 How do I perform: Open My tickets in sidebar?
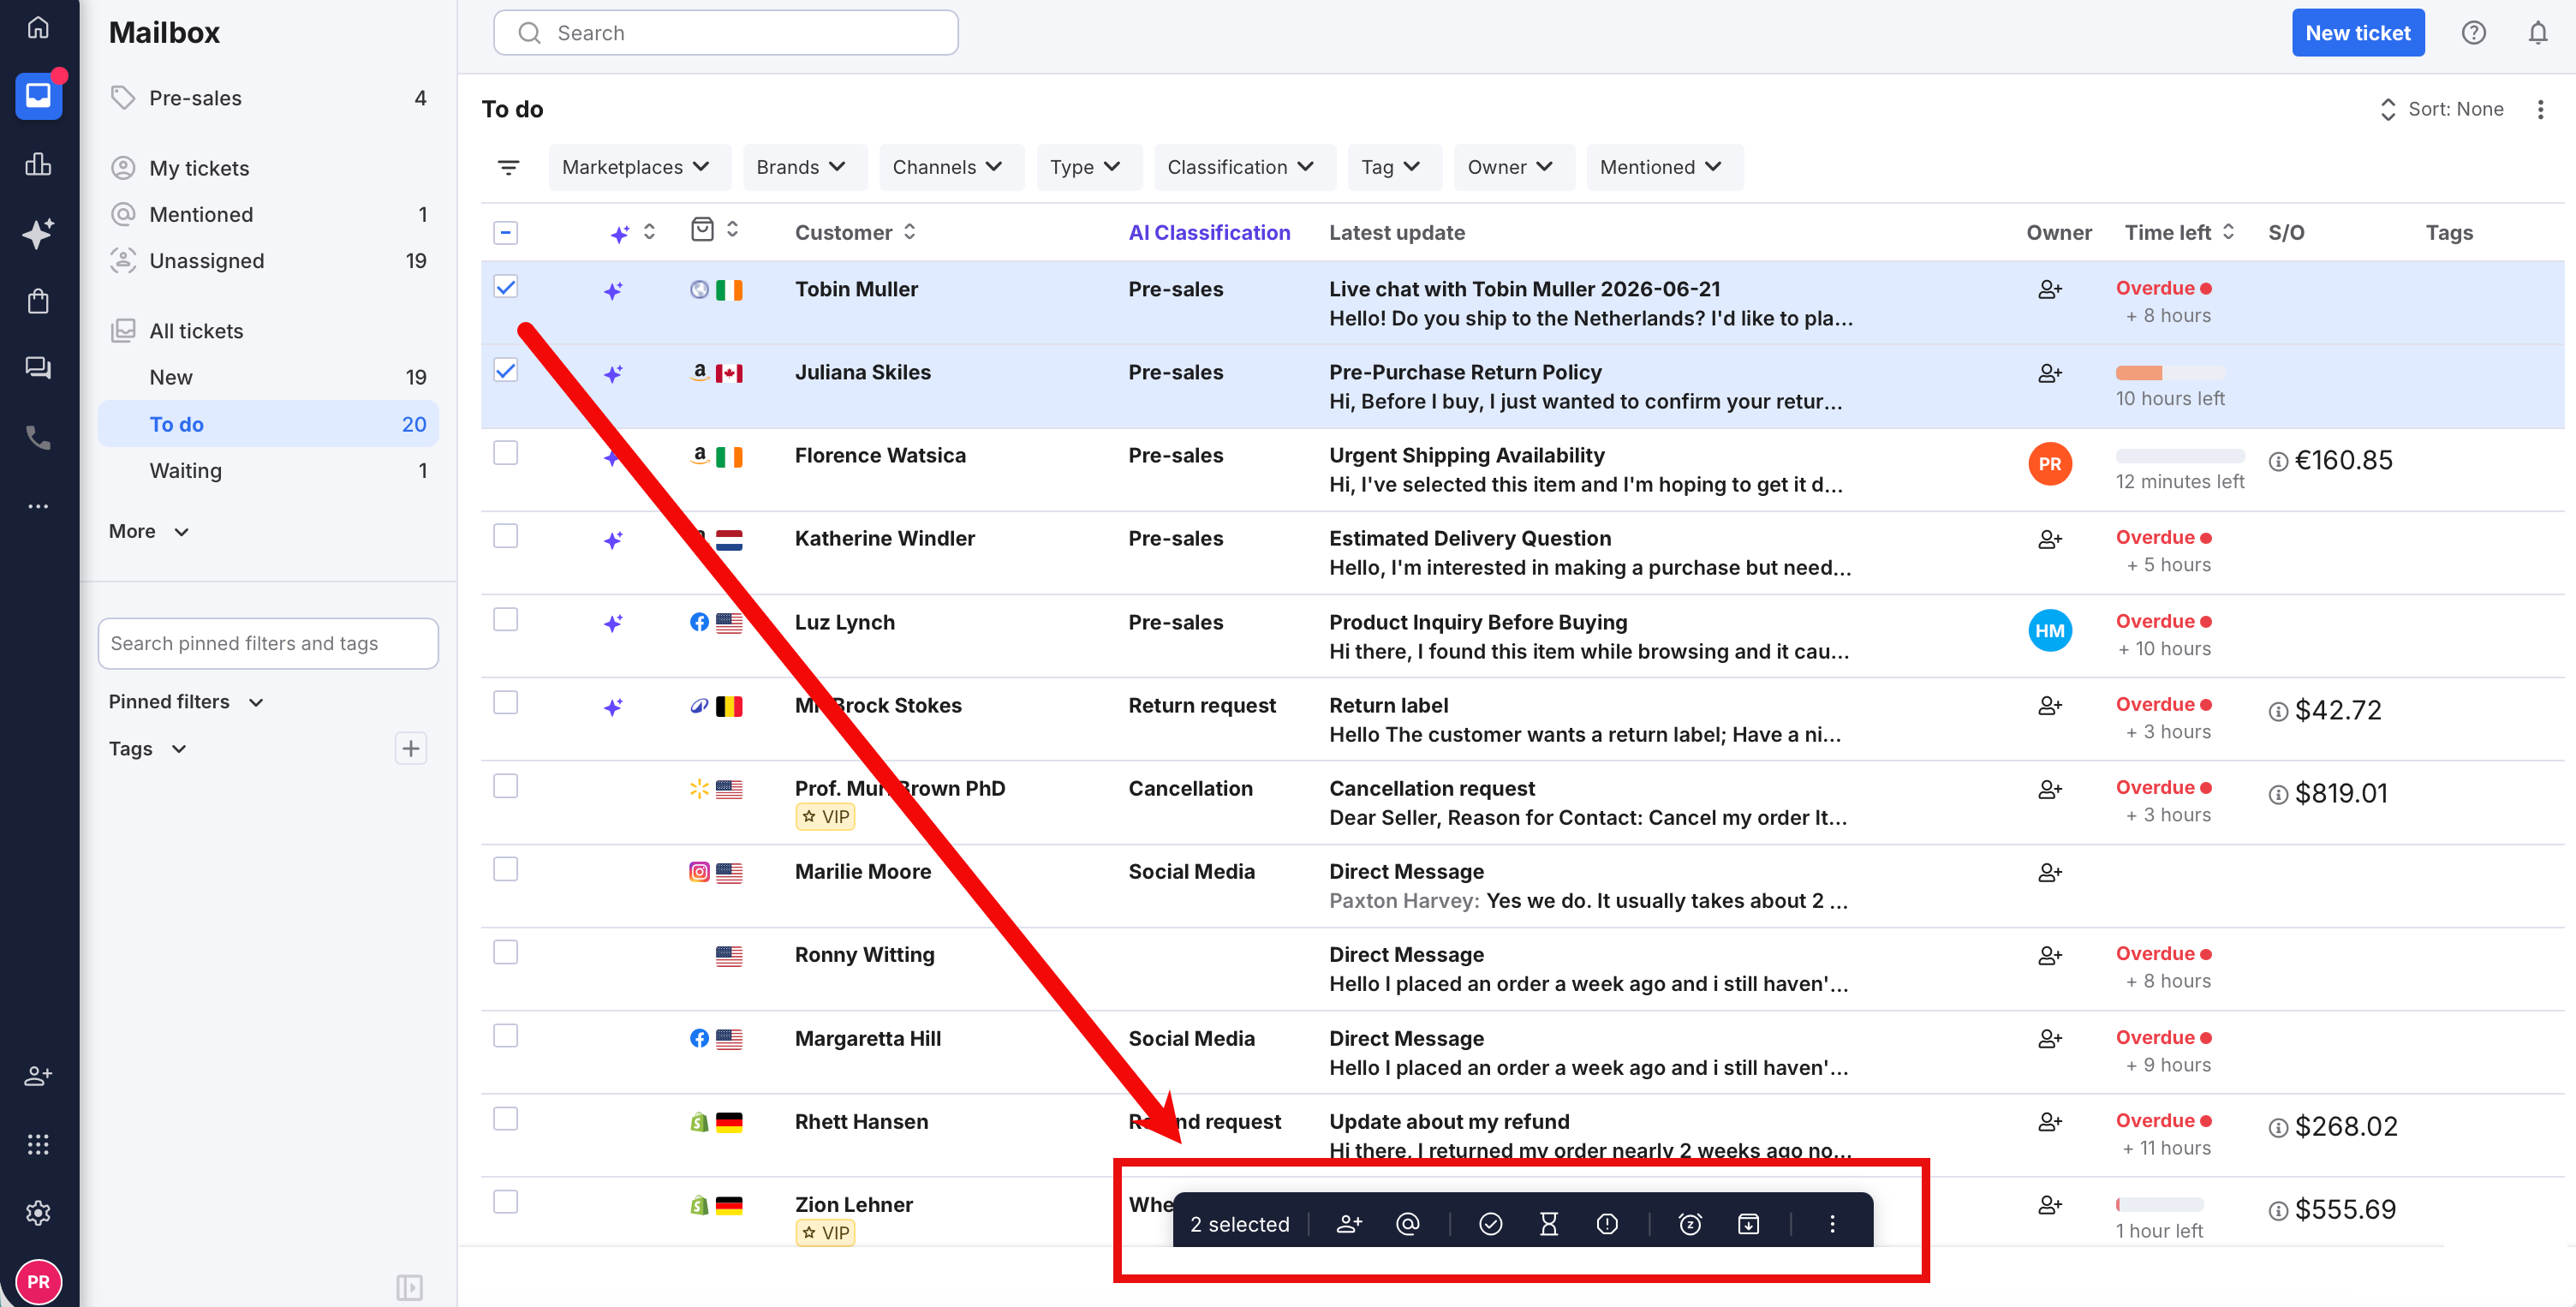pyautogui.click(x=268, y=168)
